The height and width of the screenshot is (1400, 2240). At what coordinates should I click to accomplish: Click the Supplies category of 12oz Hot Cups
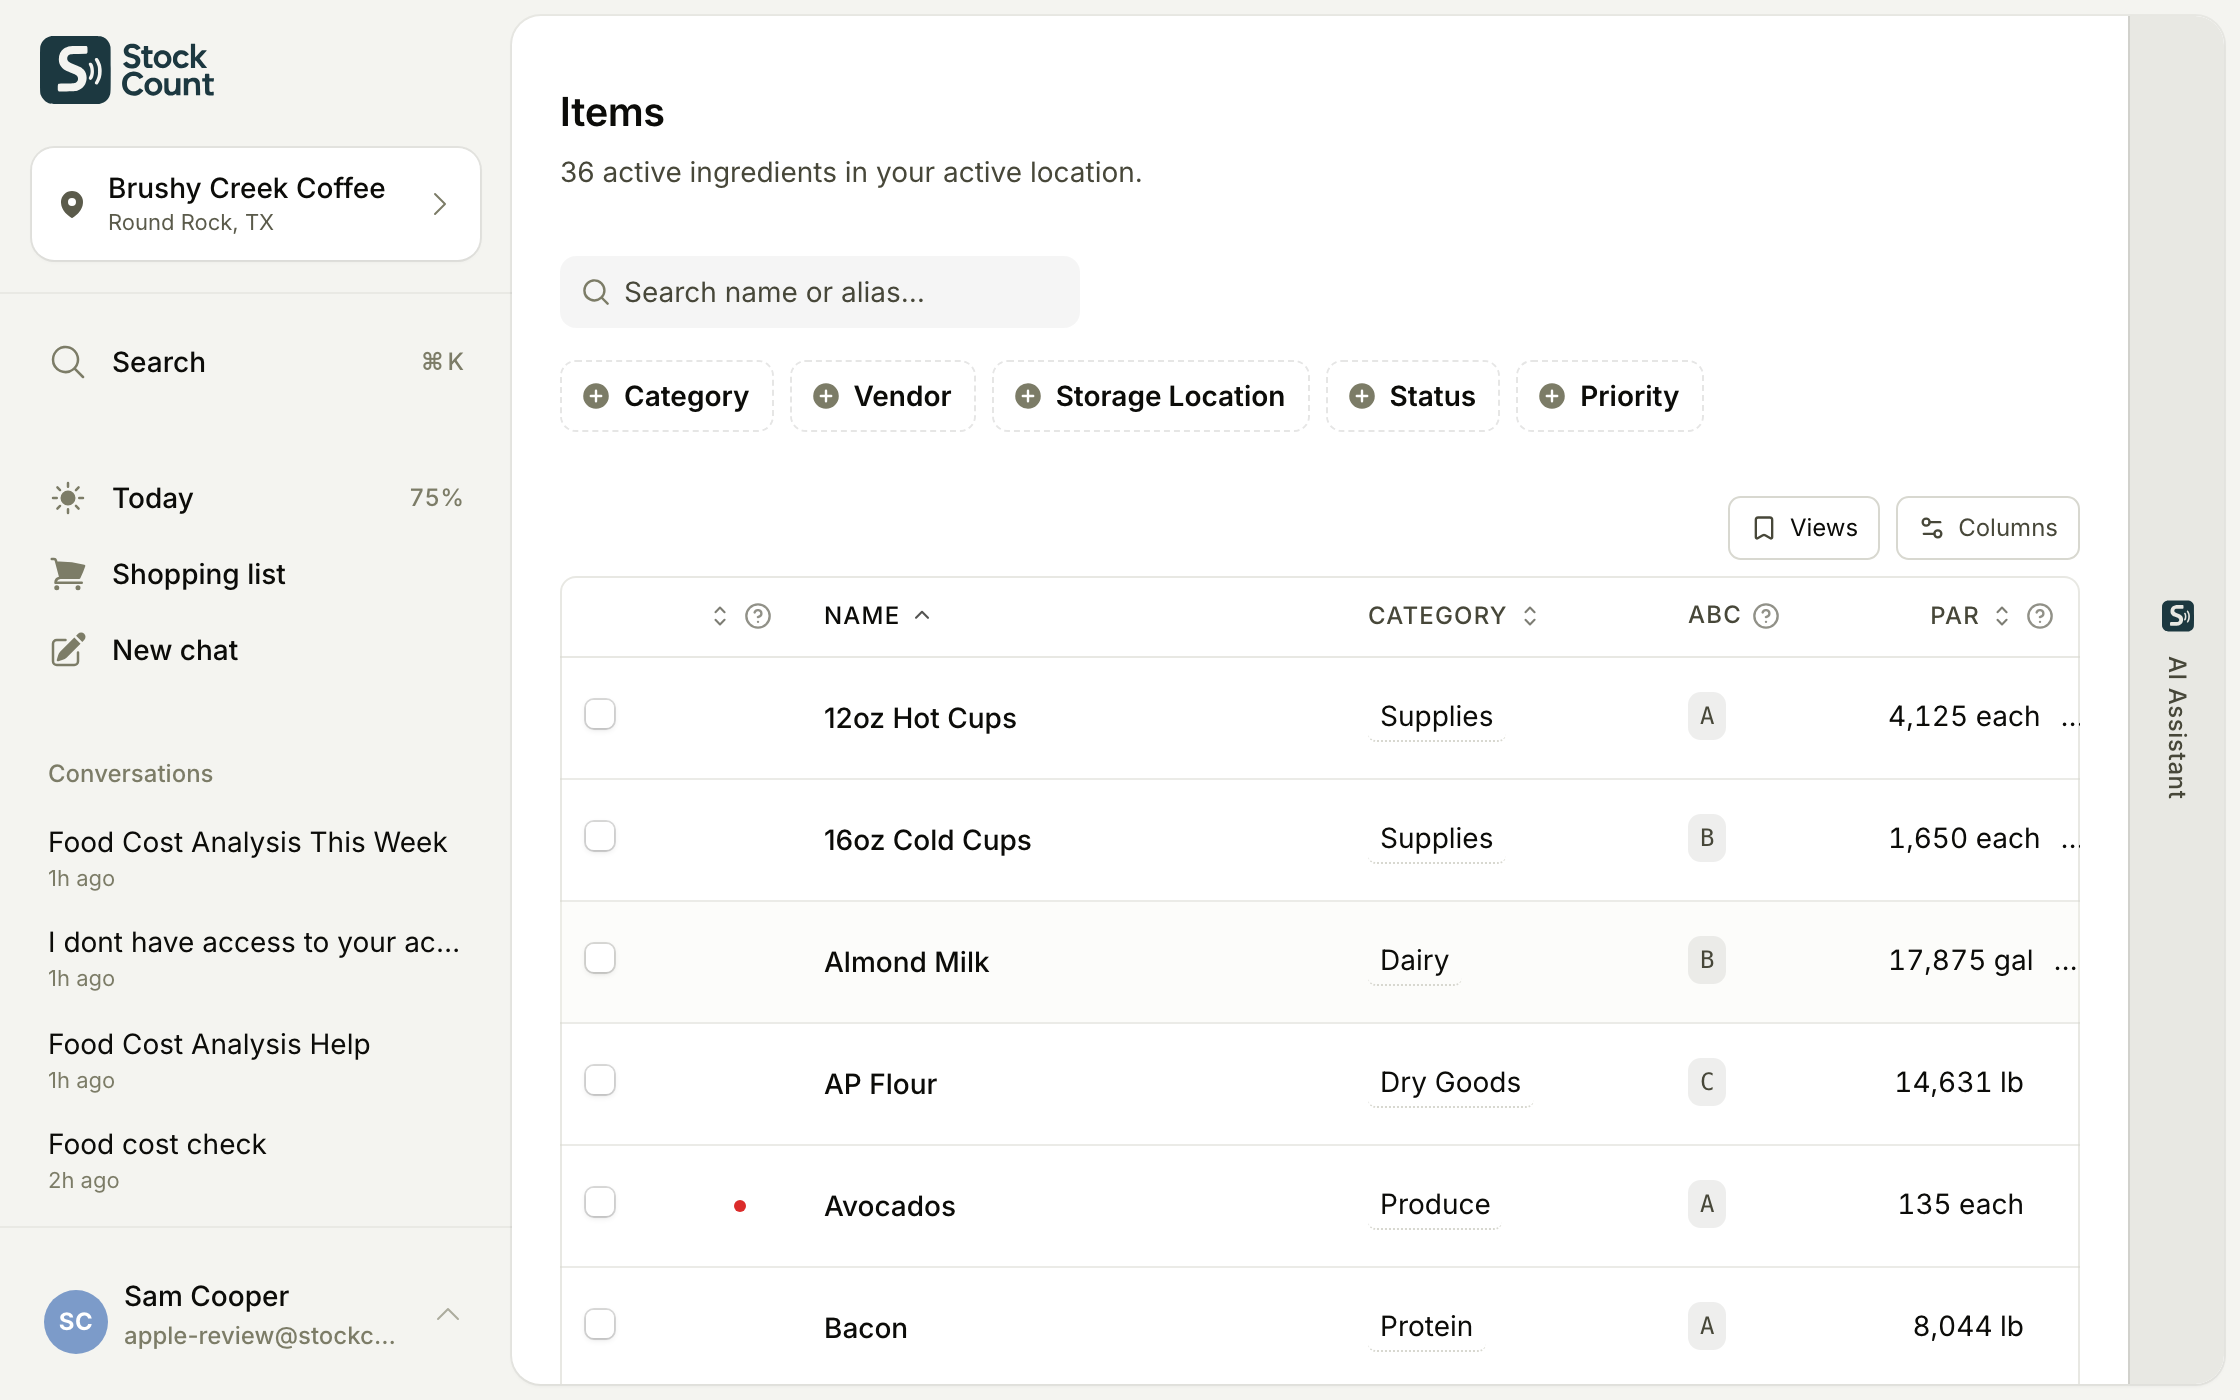tap(1436, 716)
